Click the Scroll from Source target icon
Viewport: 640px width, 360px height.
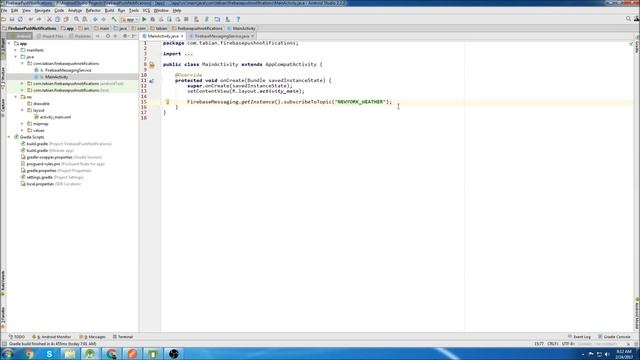[108, 36]
